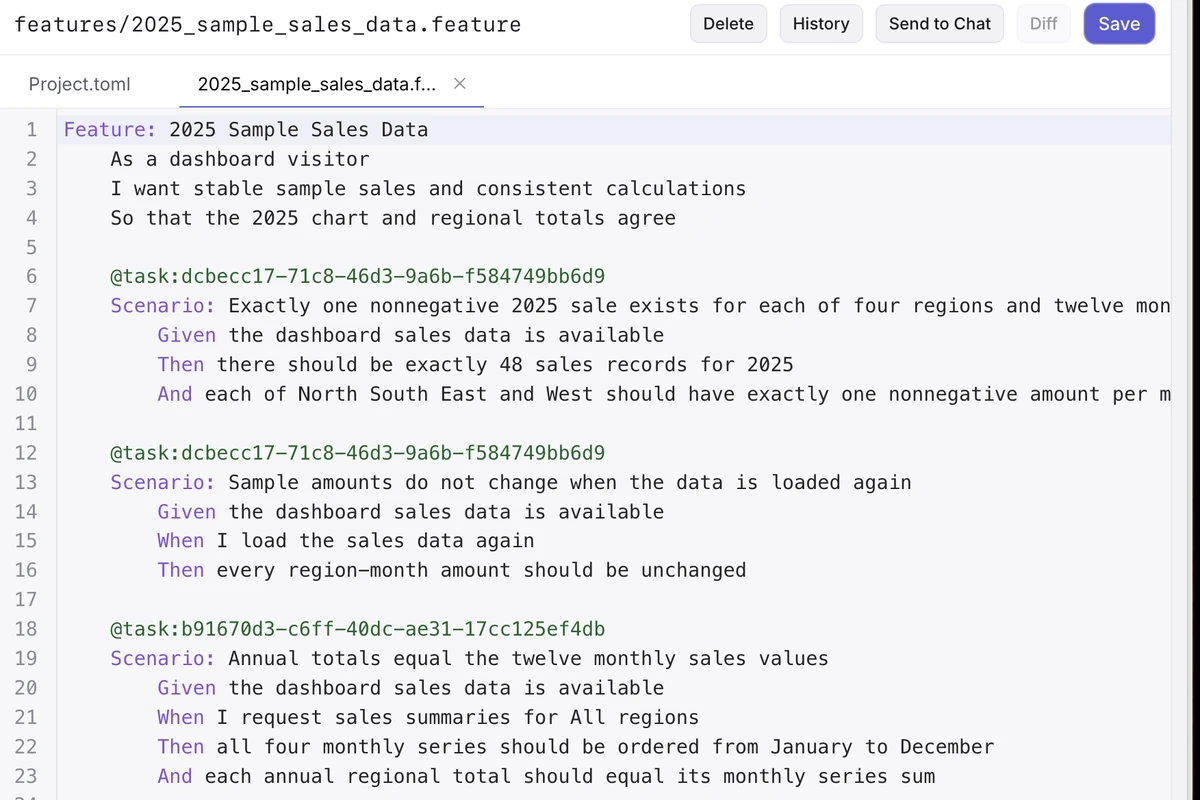
Task: Click line number 1 in the gutter
Action: point(32,130)
